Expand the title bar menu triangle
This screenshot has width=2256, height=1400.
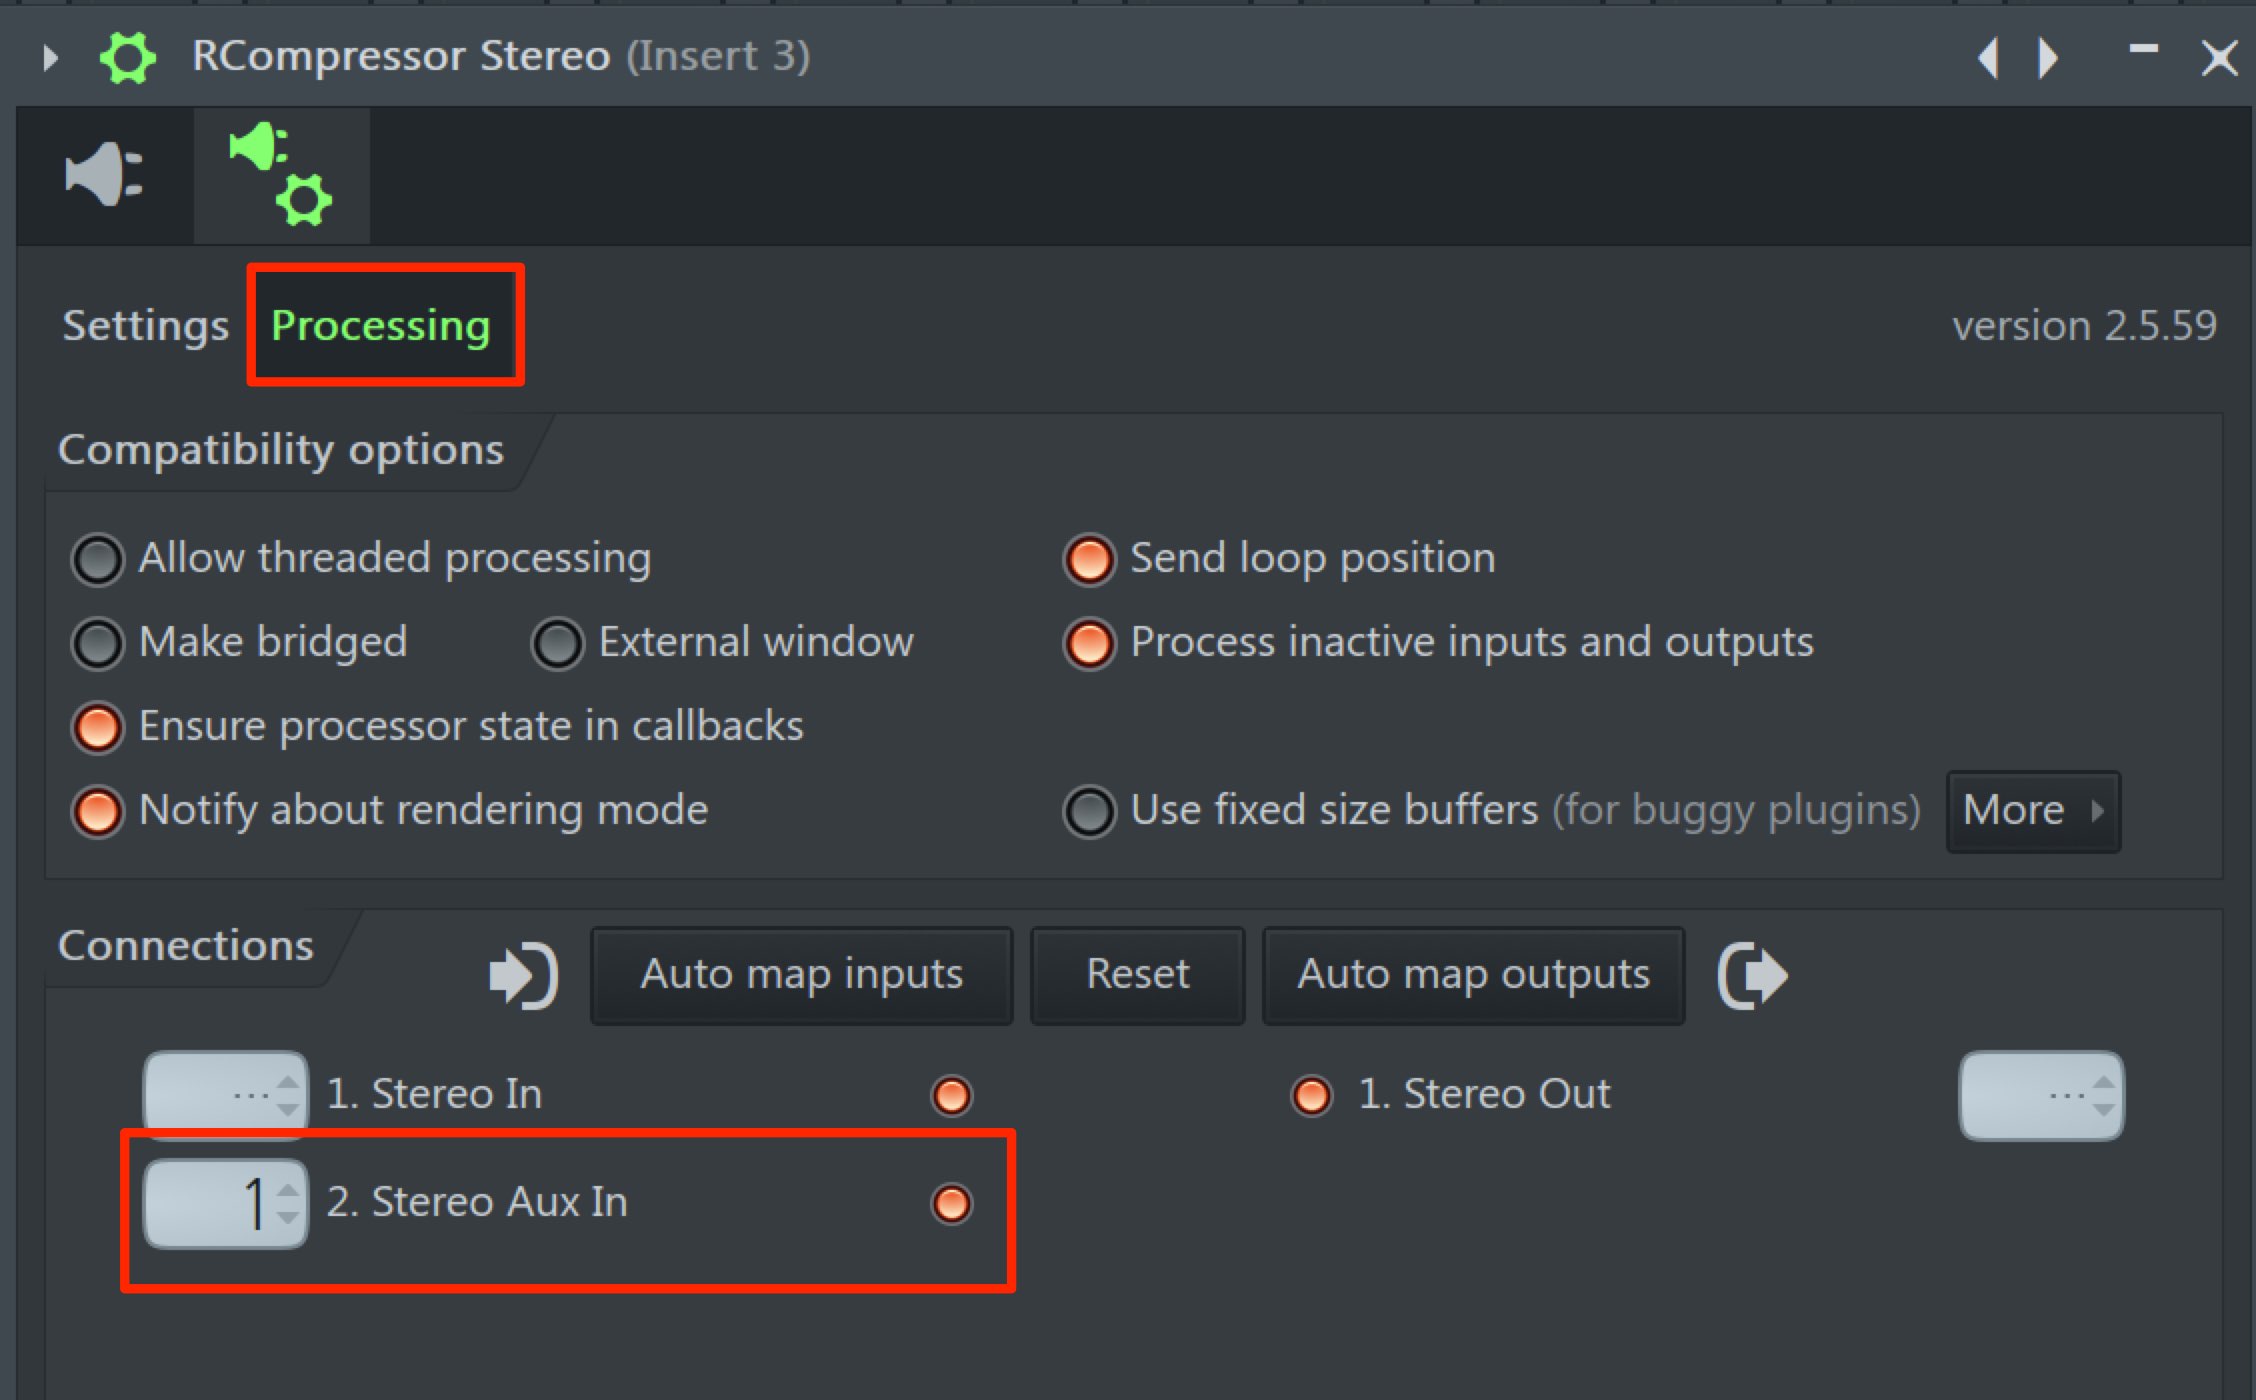[50, 57]
